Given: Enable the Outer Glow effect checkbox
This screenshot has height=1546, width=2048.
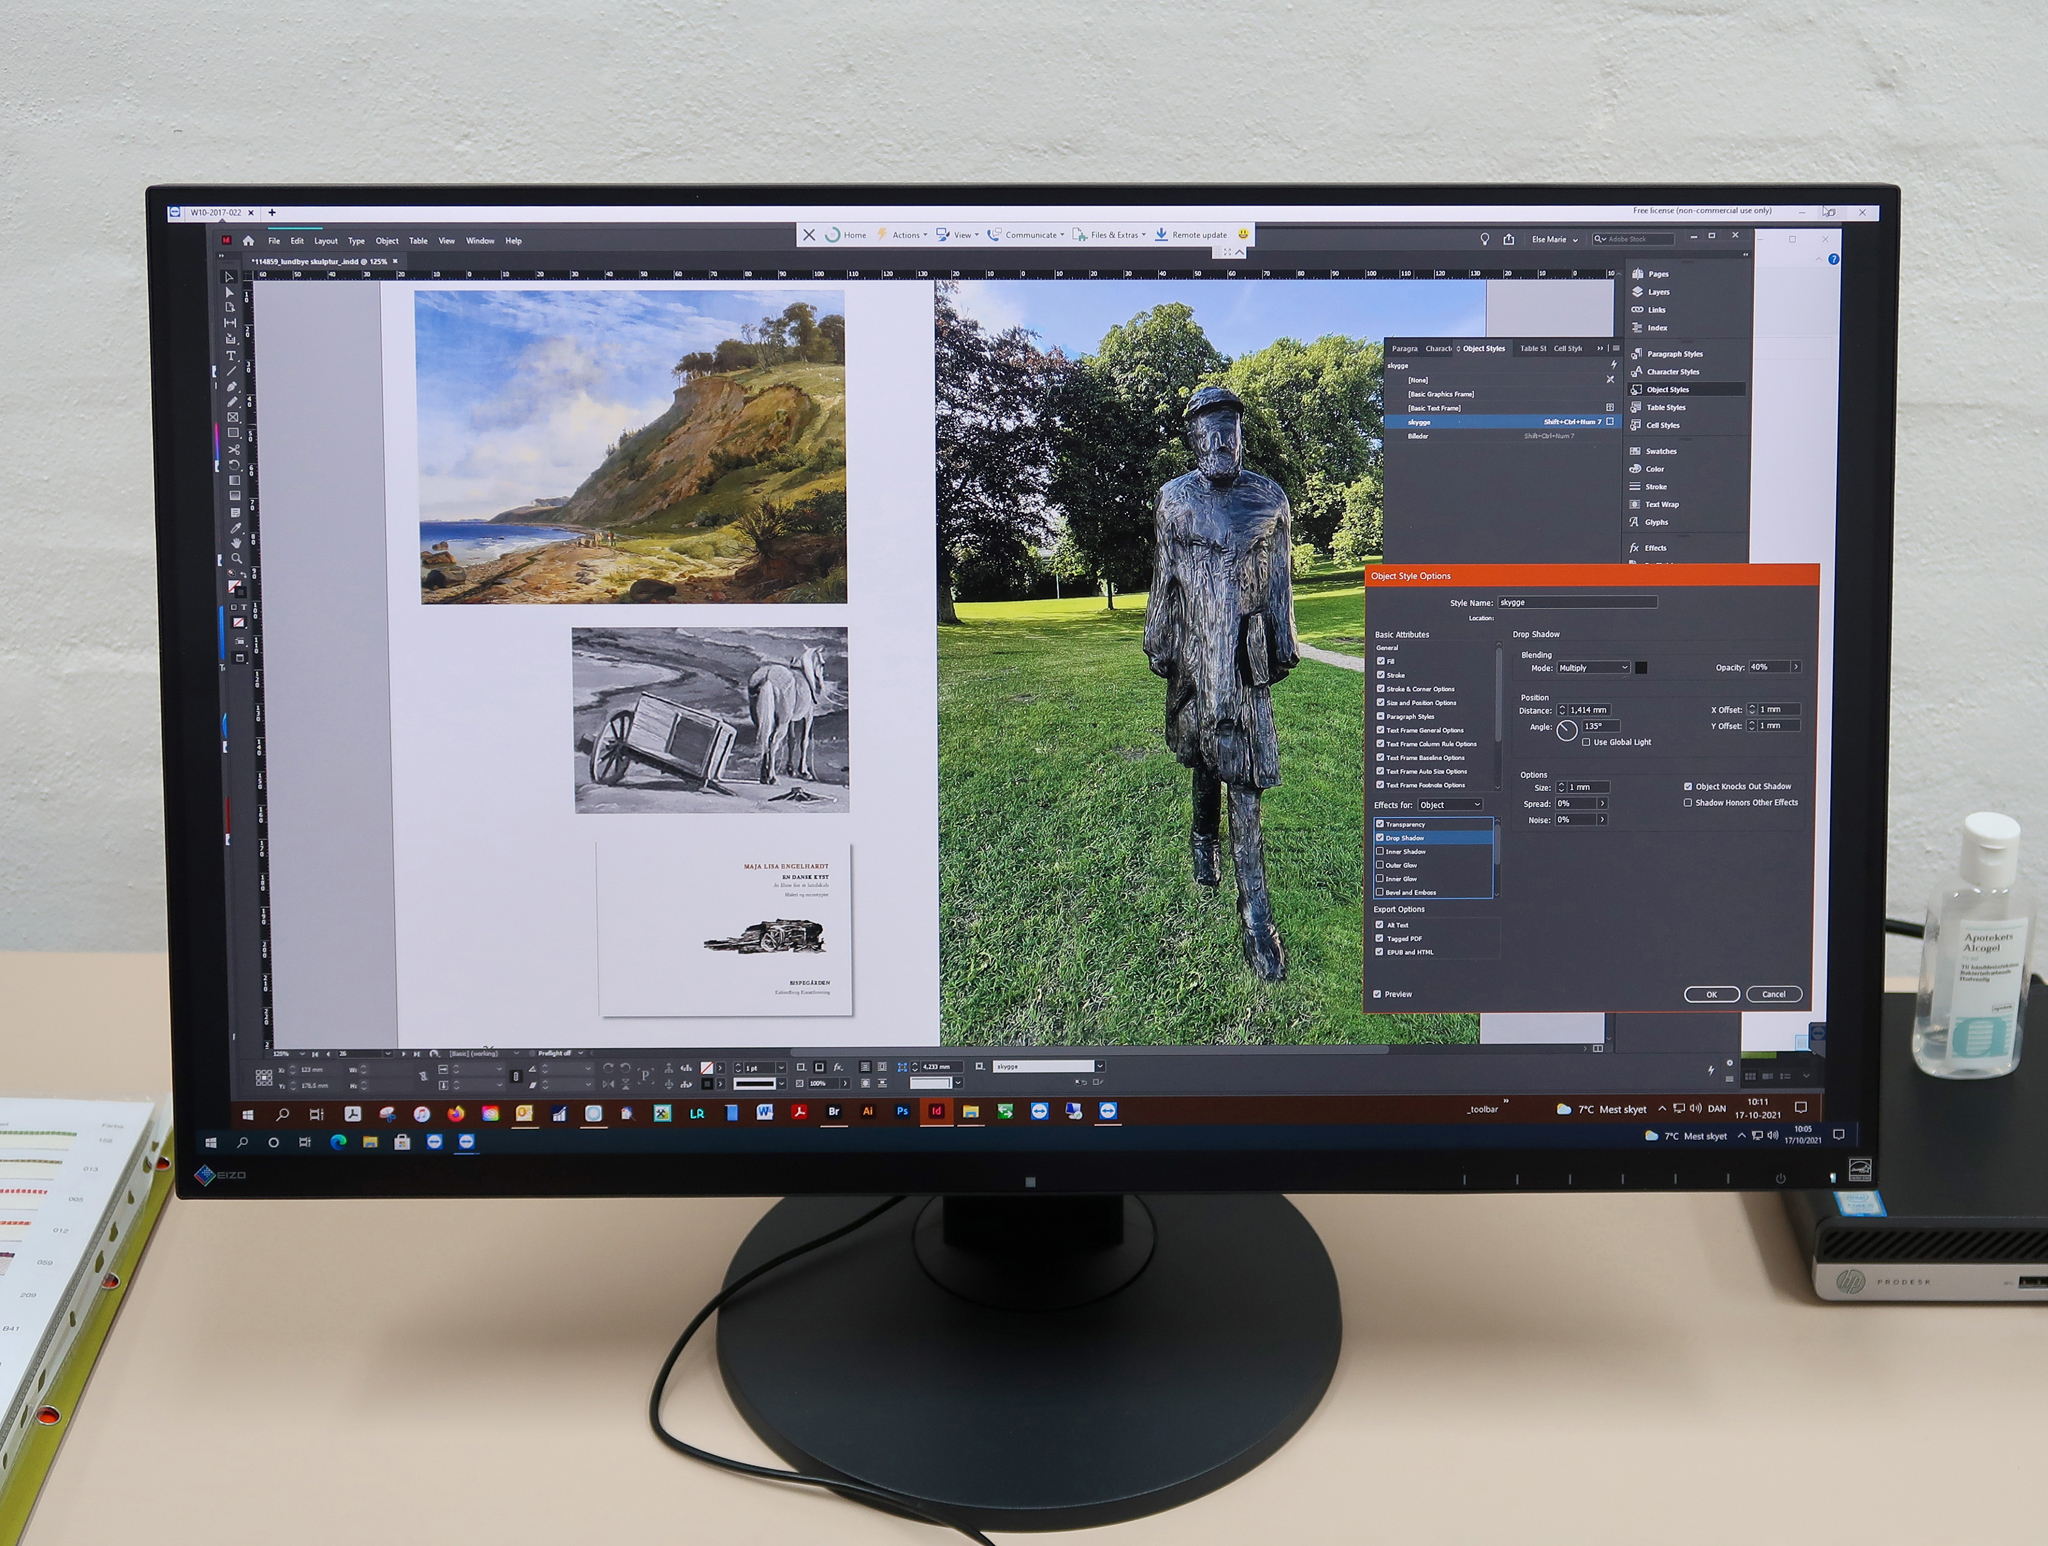Looking at the screenshot, I should point(1380,865).
